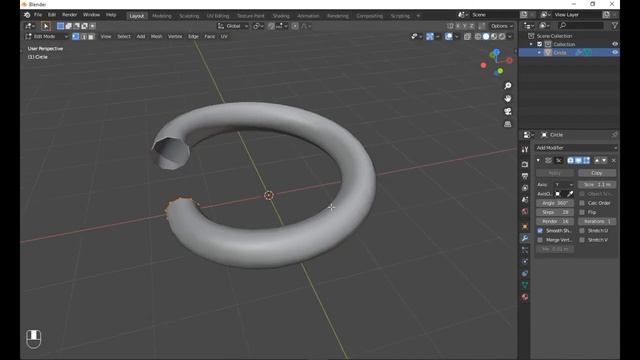Select wireframe viewport shading icon

(x=478, y=36)
